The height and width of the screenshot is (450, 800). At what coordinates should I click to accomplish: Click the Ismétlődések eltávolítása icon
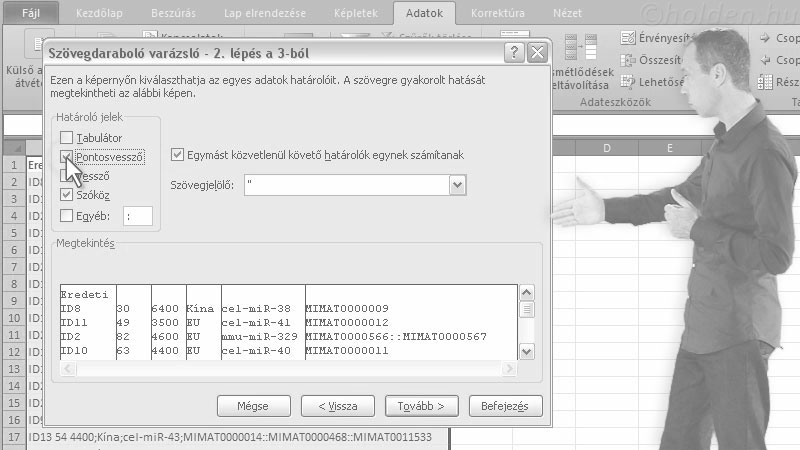[x=581, y=47]
